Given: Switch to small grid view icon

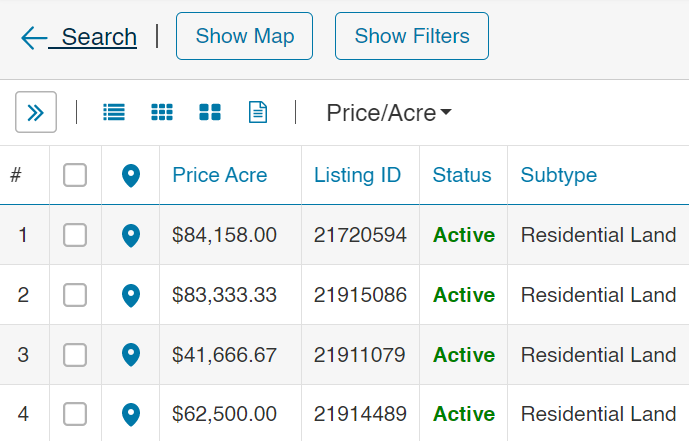Looking at the screenshot, I should coord(162,112).
